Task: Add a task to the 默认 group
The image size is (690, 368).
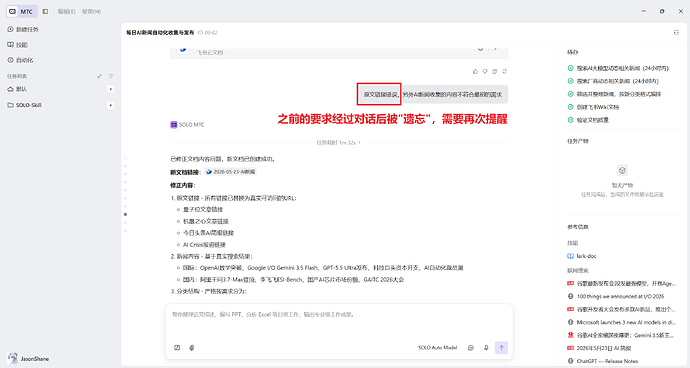Action: [110, 89]
